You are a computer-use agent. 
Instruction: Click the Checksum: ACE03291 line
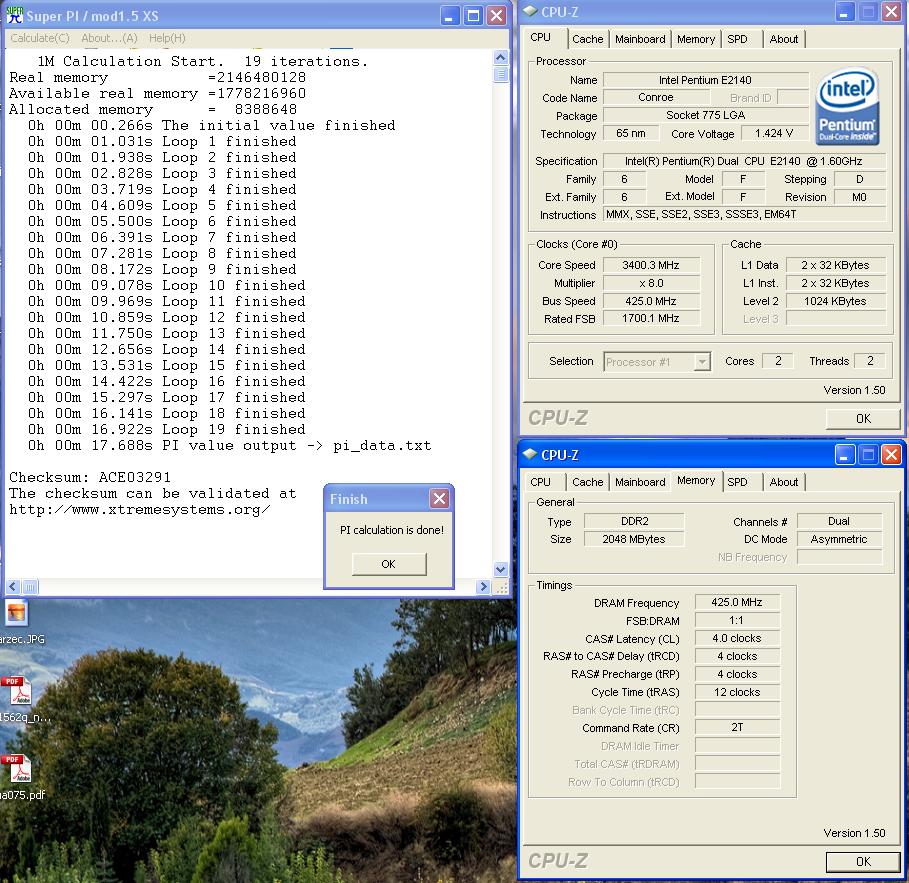[90, 478]
